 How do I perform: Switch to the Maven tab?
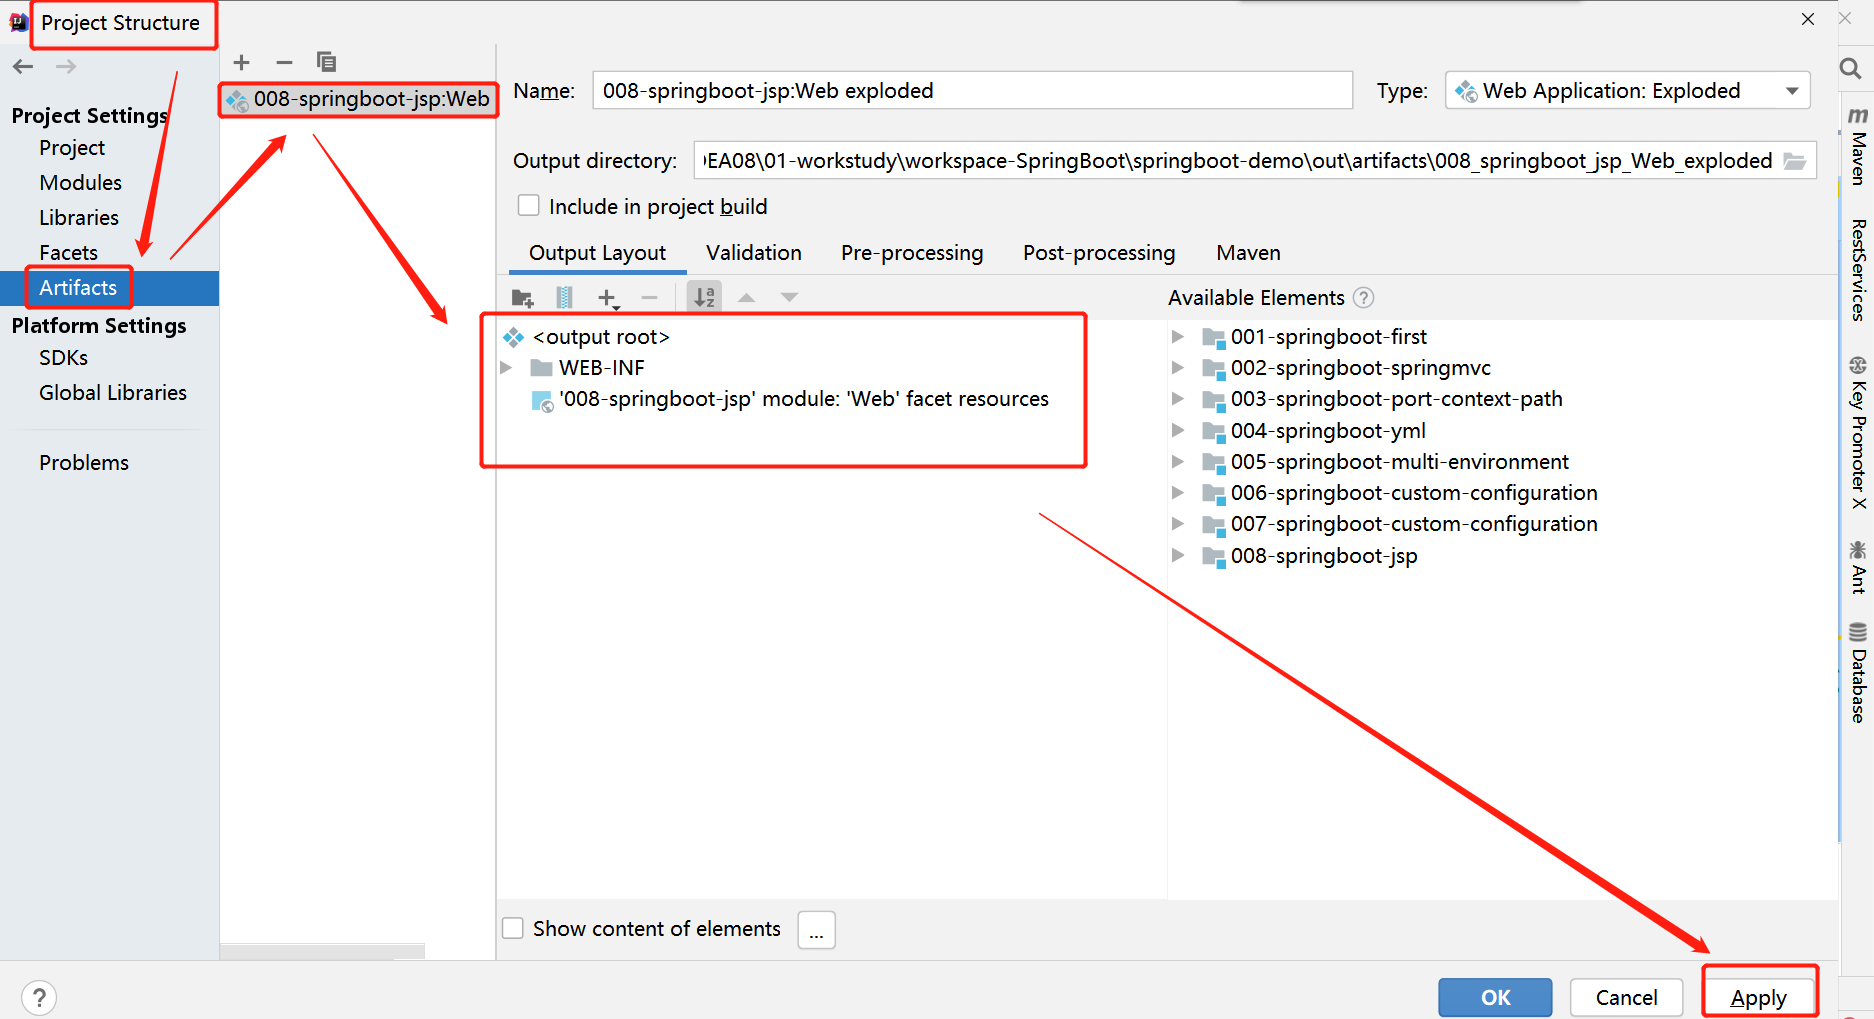[1248, 253]
